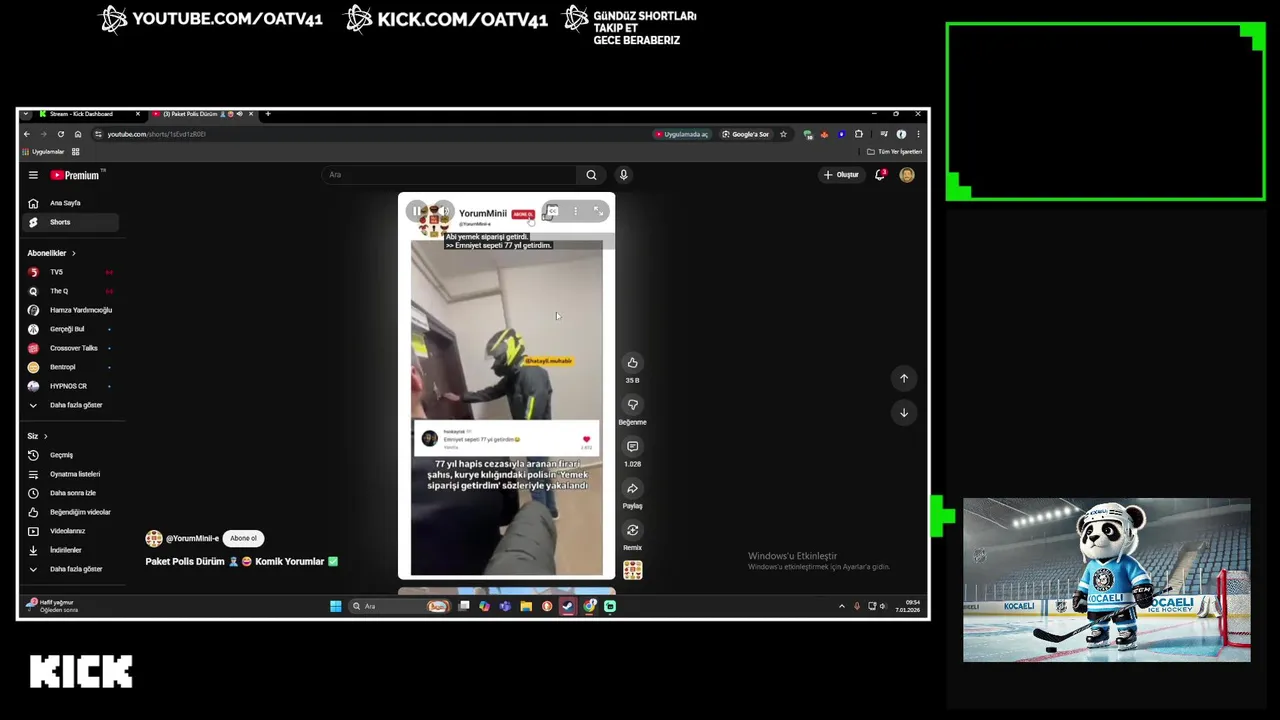
Task: Pause the Shorts video
Action: pos(417,211)
